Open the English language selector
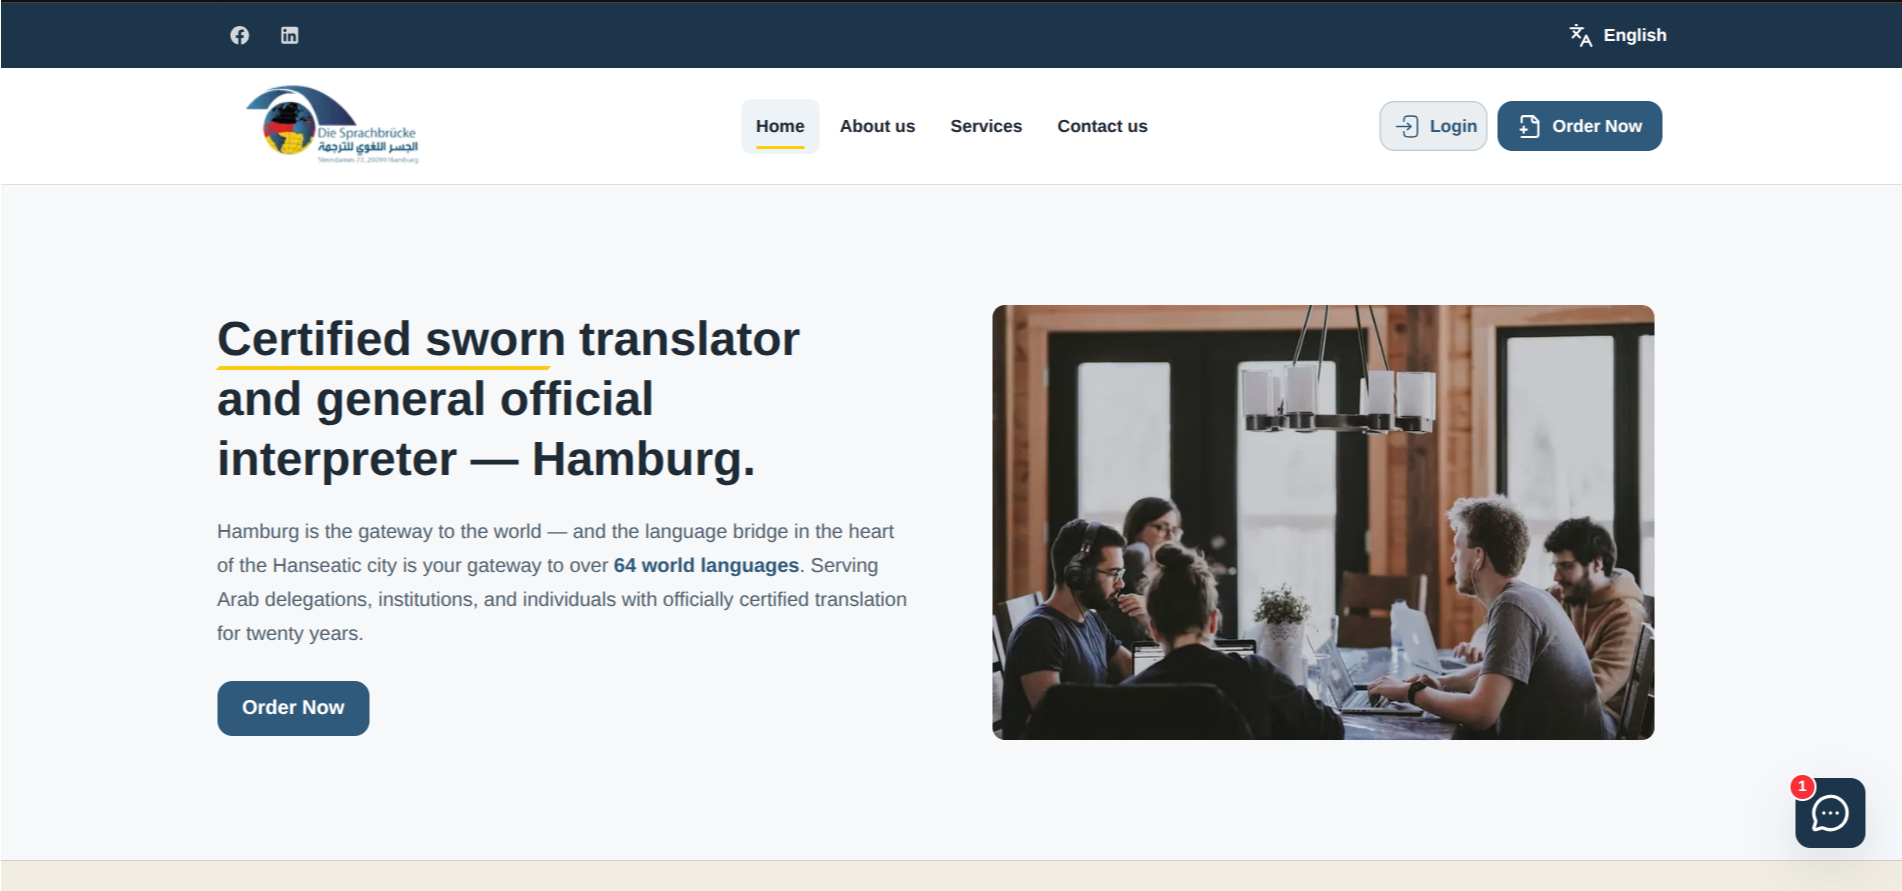The height and width of the screenshot is (891, 1902). pyautogui.click(x=1618, y=35)
